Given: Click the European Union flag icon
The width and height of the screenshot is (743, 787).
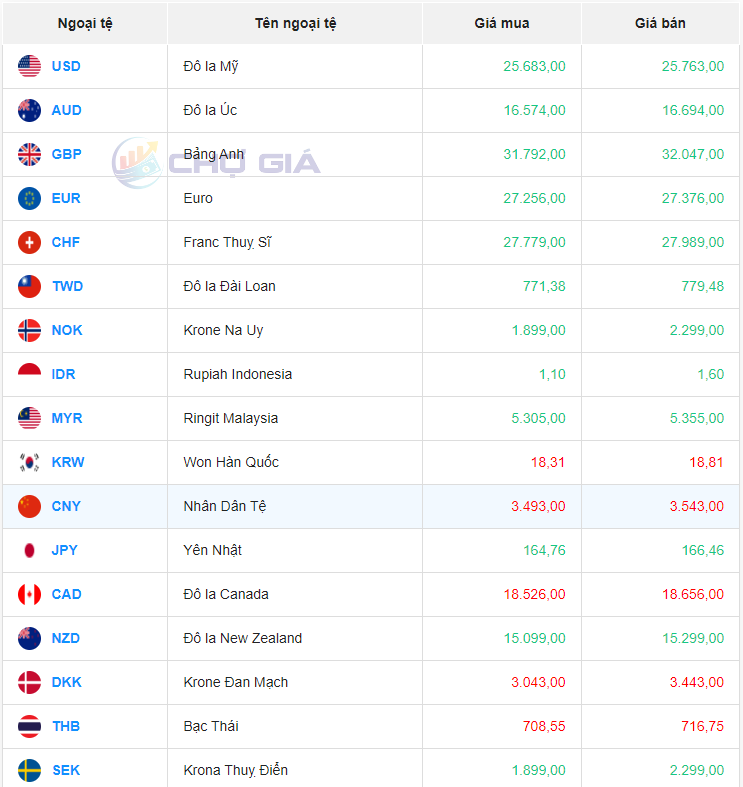Looking at the screenshot, I should point(29,198).
